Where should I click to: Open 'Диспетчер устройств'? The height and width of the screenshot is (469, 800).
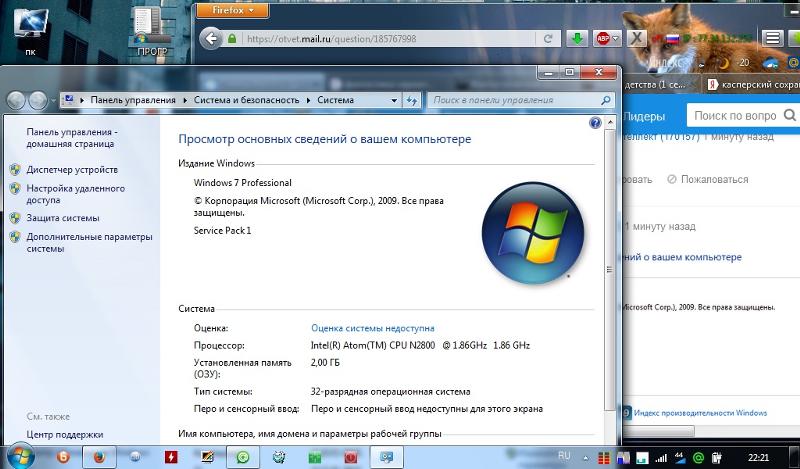coord(72,169)
